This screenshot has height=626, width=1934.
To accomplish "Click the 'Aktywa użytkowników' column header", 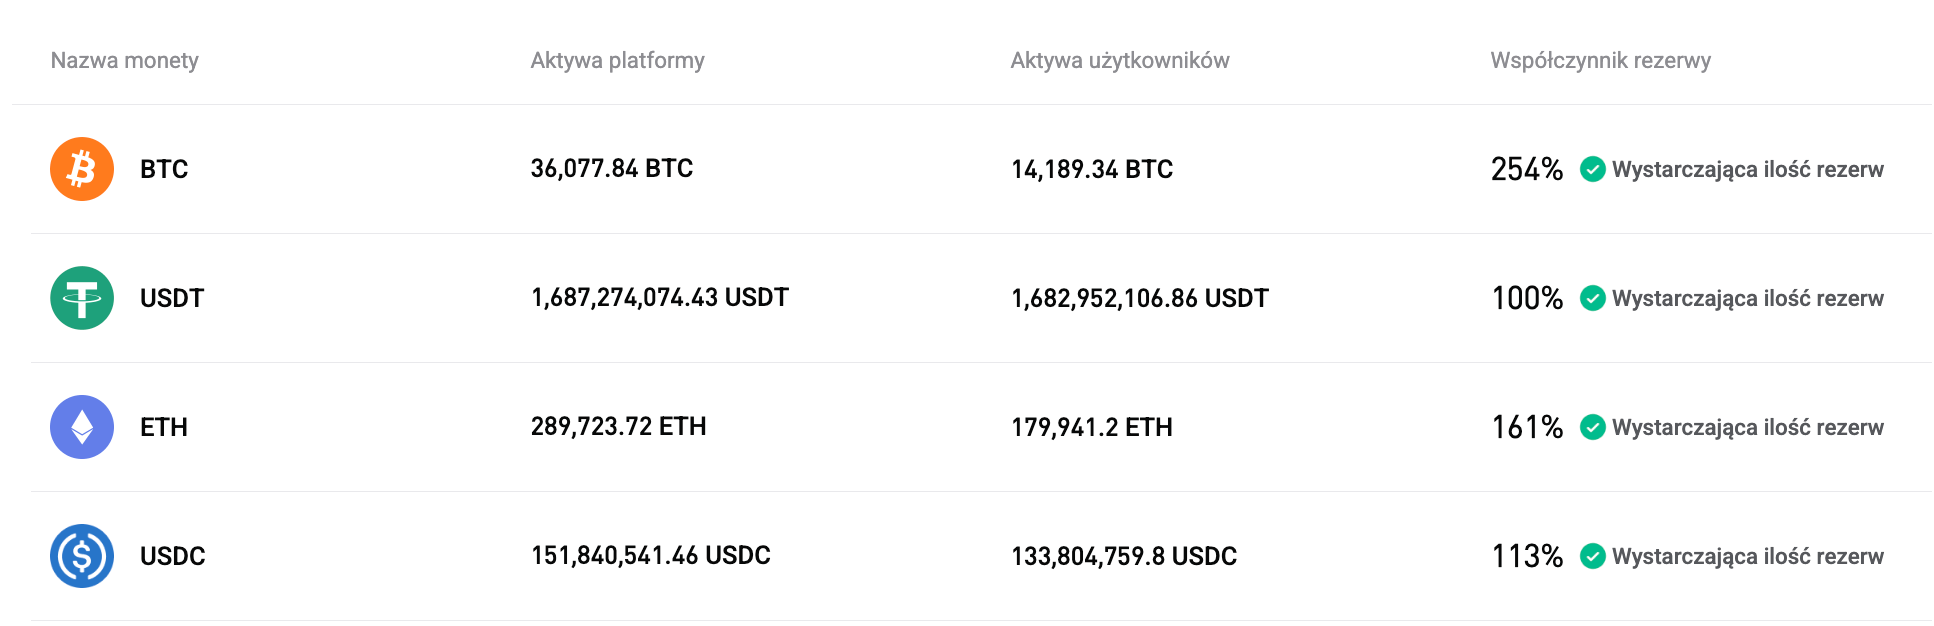I will pyautogui.click(x=1121, y=60).
